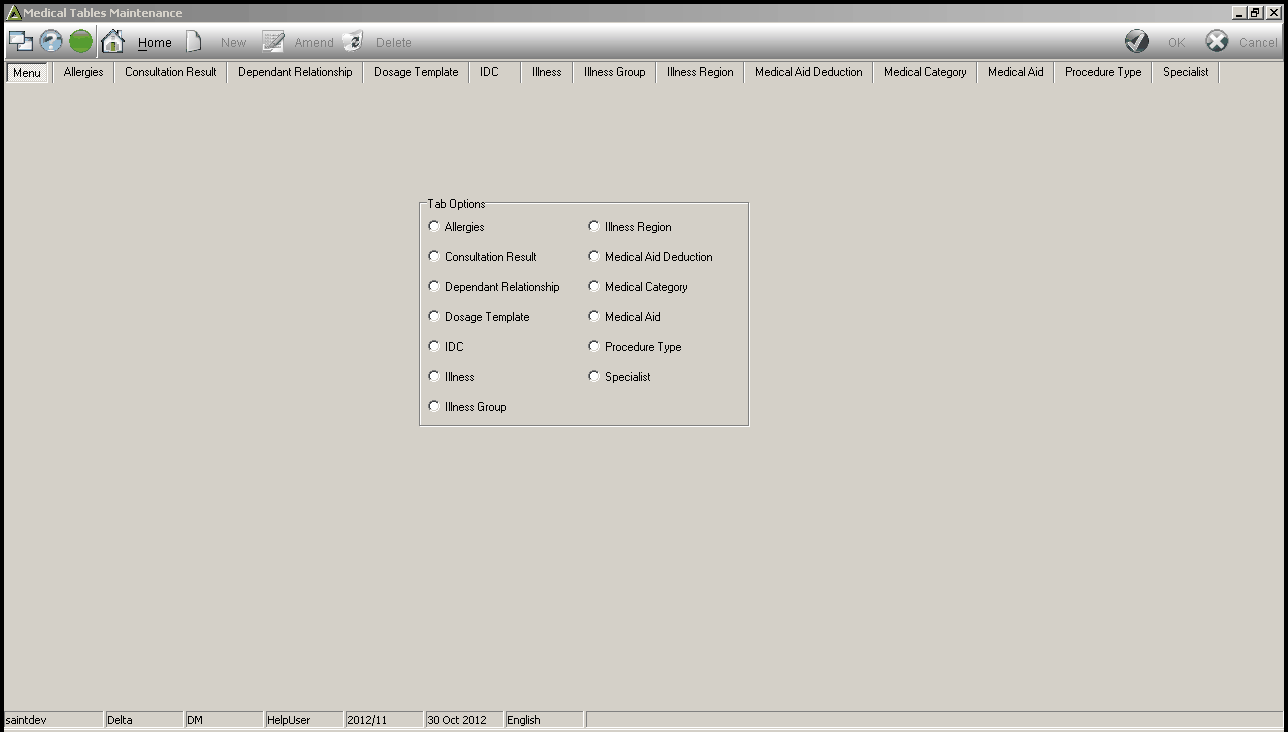
Task: Switch to the Medical Aid tab
Action: (1015, 72)
